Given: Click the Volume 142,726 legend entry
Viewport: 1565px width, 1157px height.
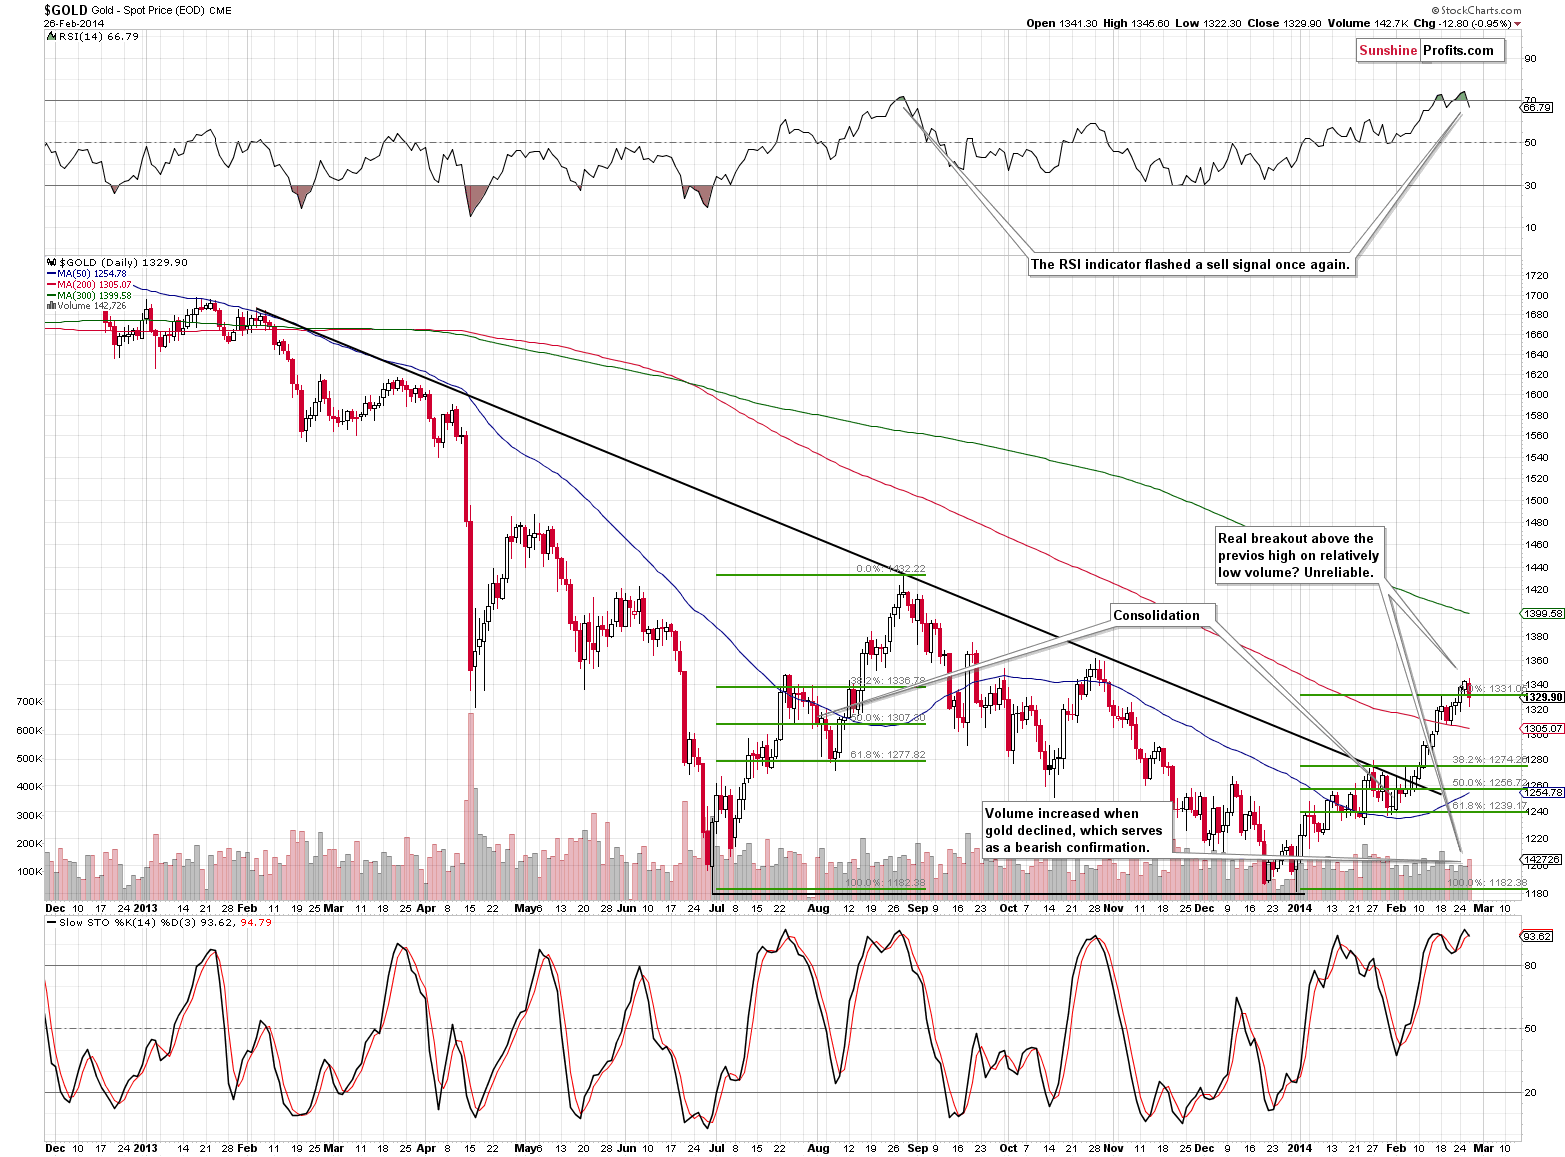Looking at the screenshot, I should [92, 306].
